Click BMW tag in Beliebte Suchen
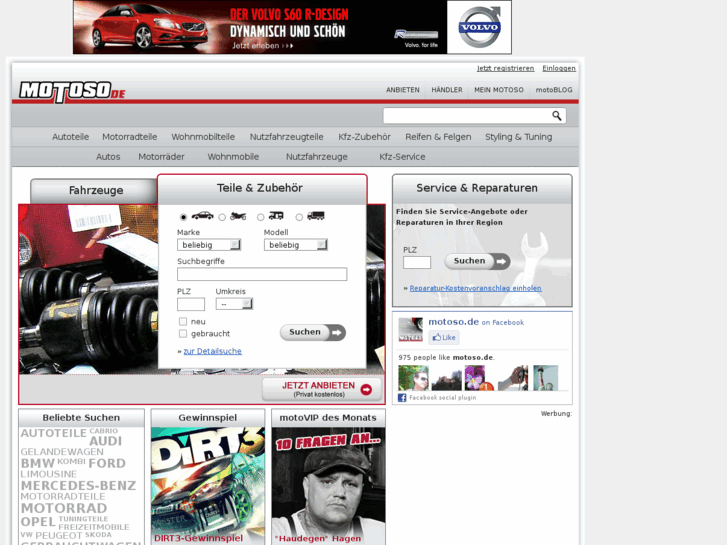Screen dimensions: 727x545 coord(38,463)
